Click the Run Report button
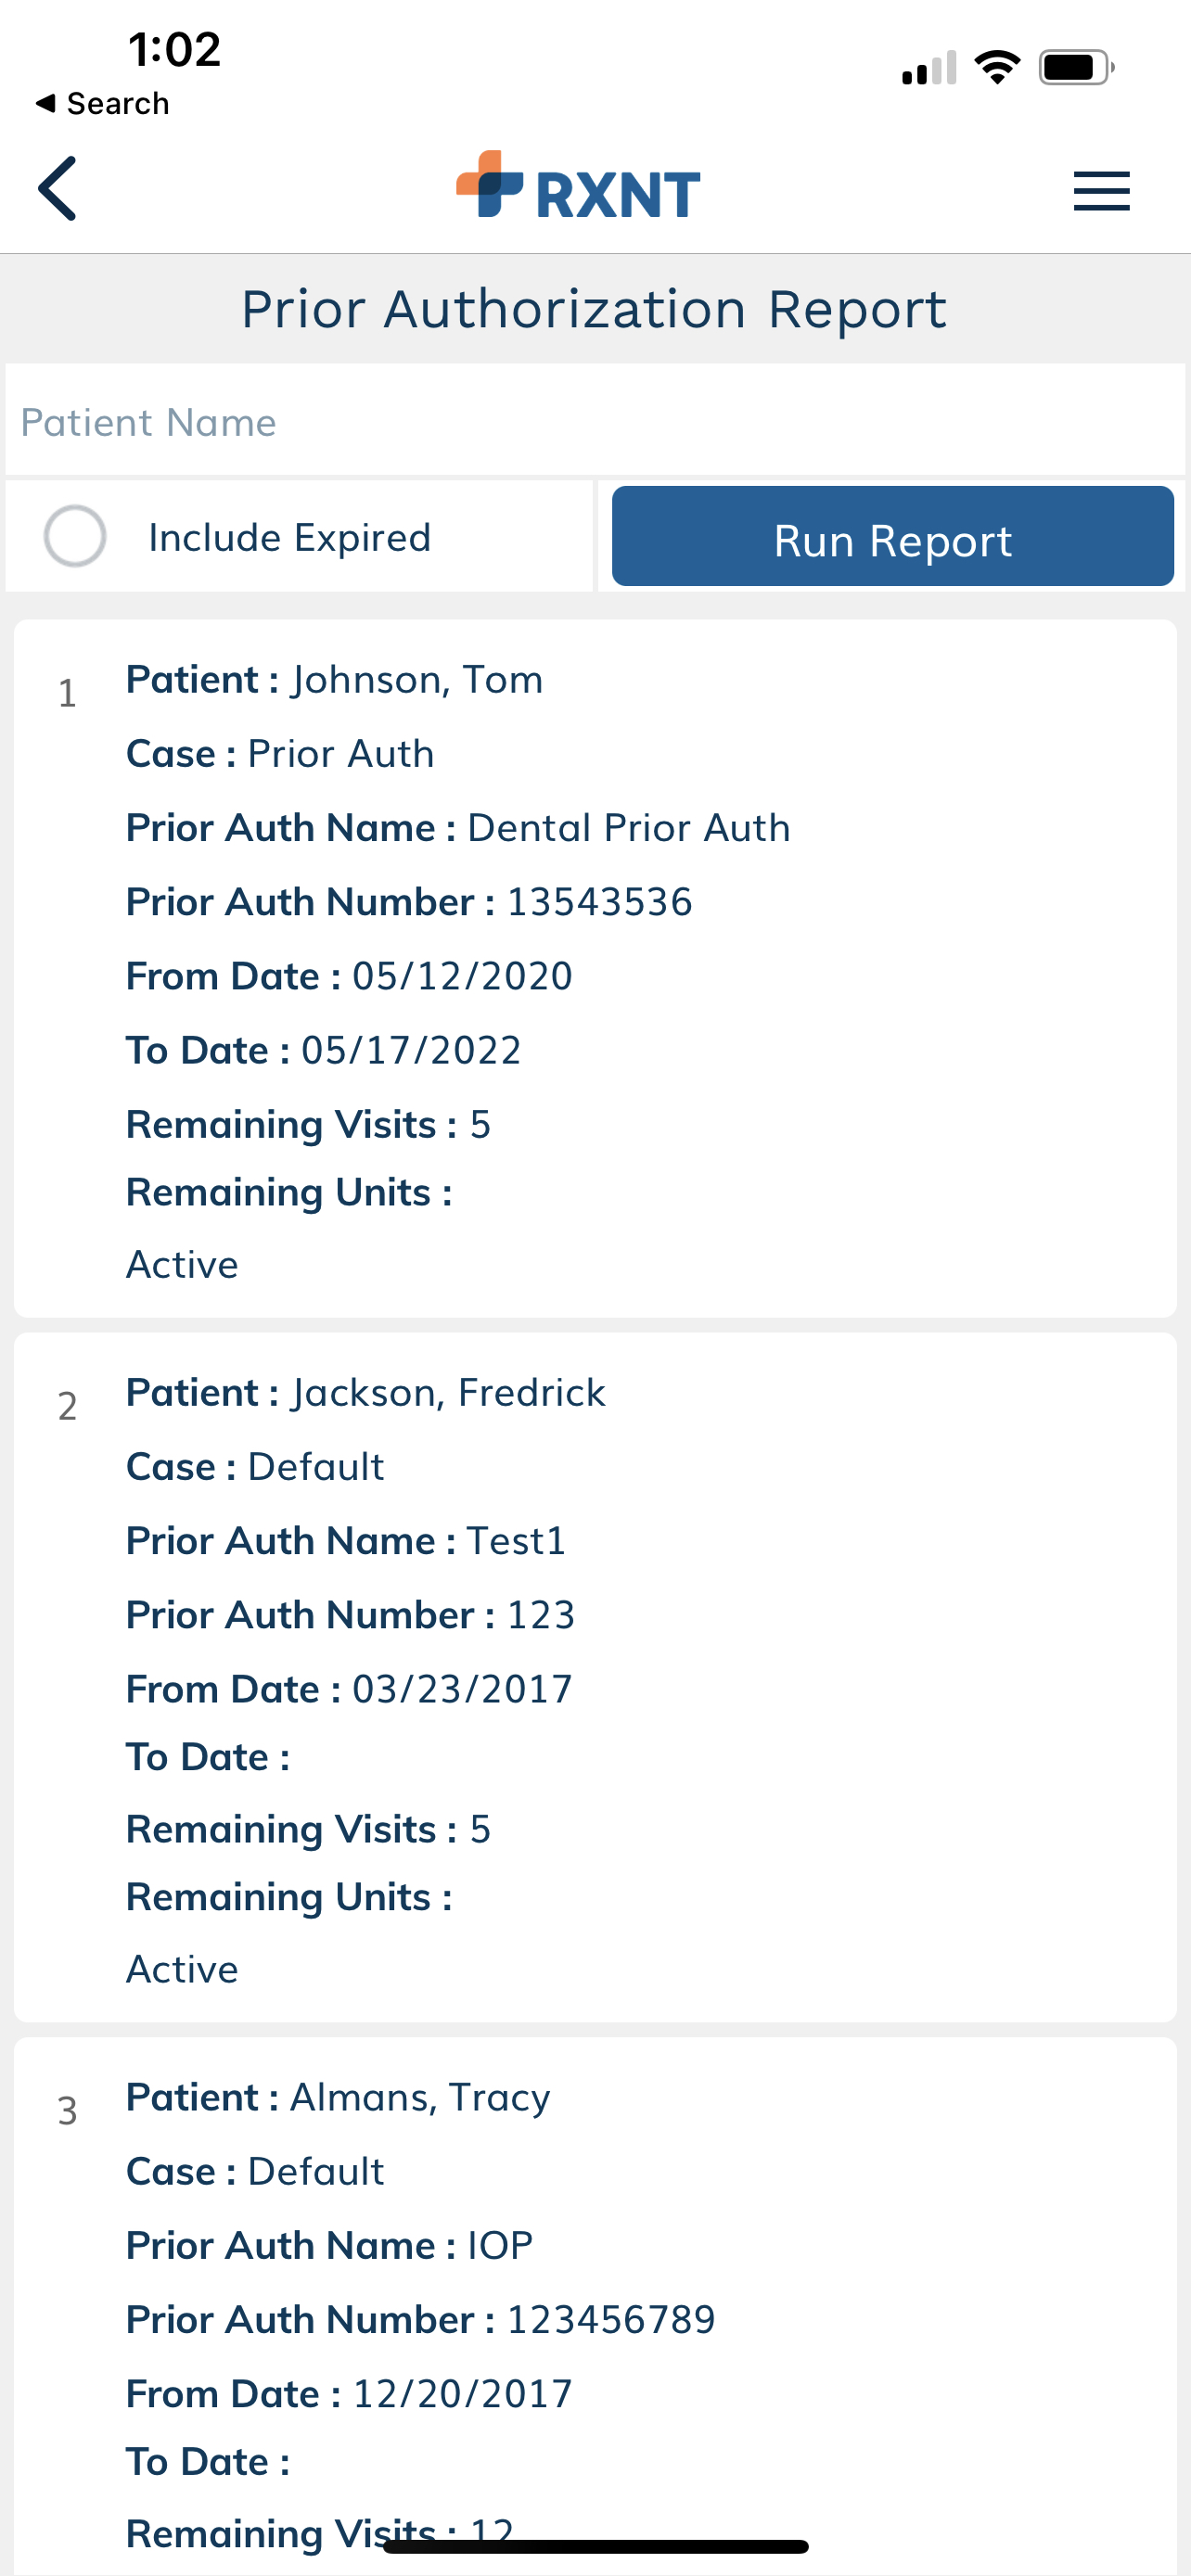1191x2576 pixels. click(x=892, y=536)
